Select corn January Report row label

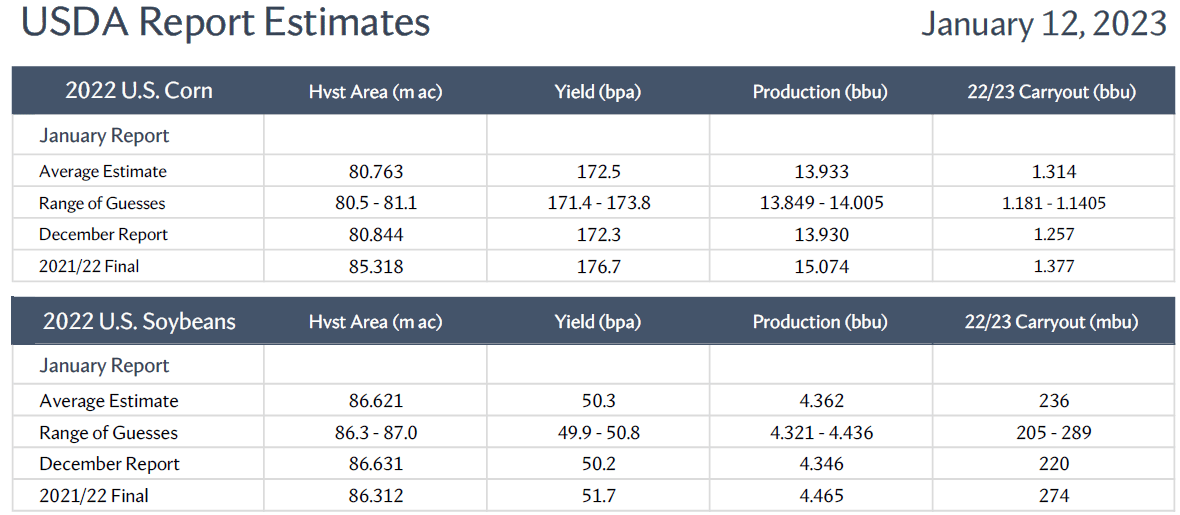coord(104,136)
